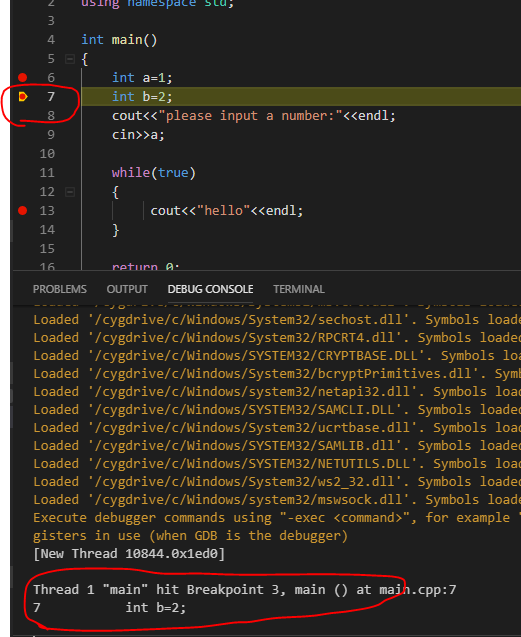Click the sechost.dll loaded console line
This screenshot has height=637, width=521.
(277, 320)
